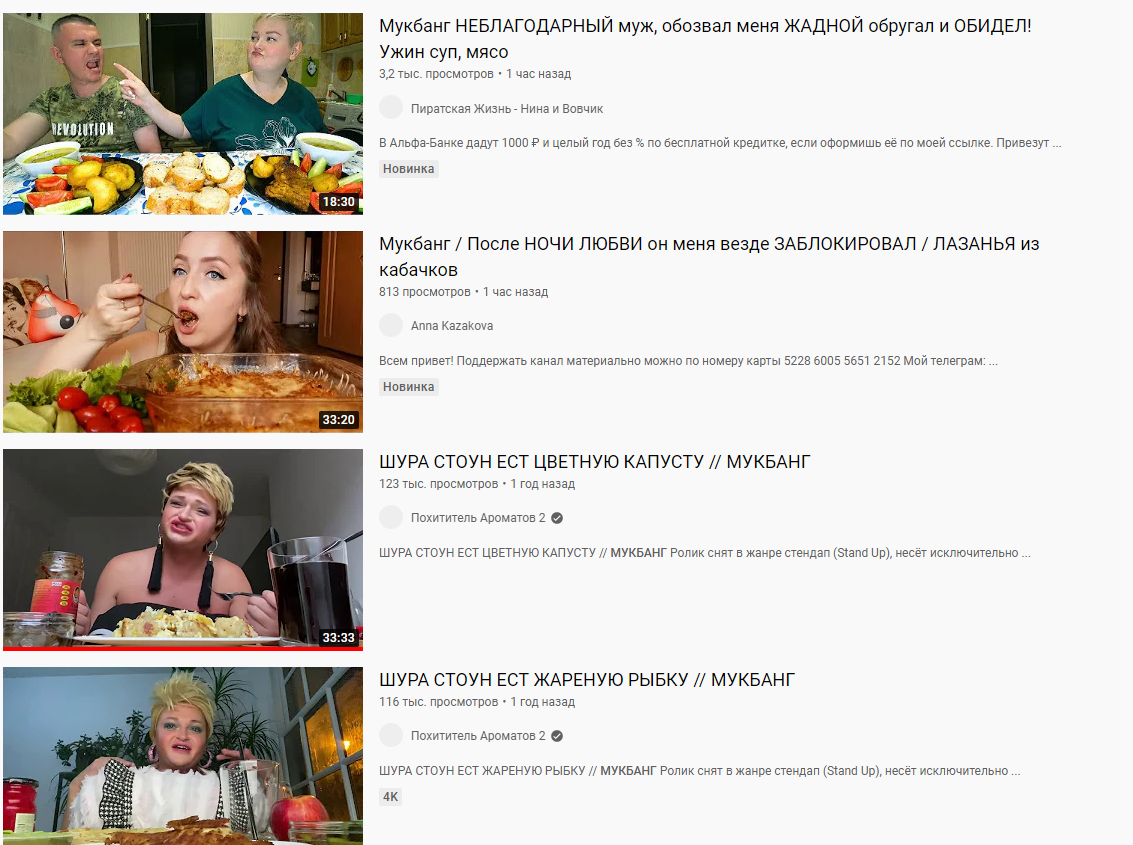Click the verified badge in the ЦВЕТНУЮ КАПУСТУ row
This screenshot has height=845, width=1133.
coord(557,518)
